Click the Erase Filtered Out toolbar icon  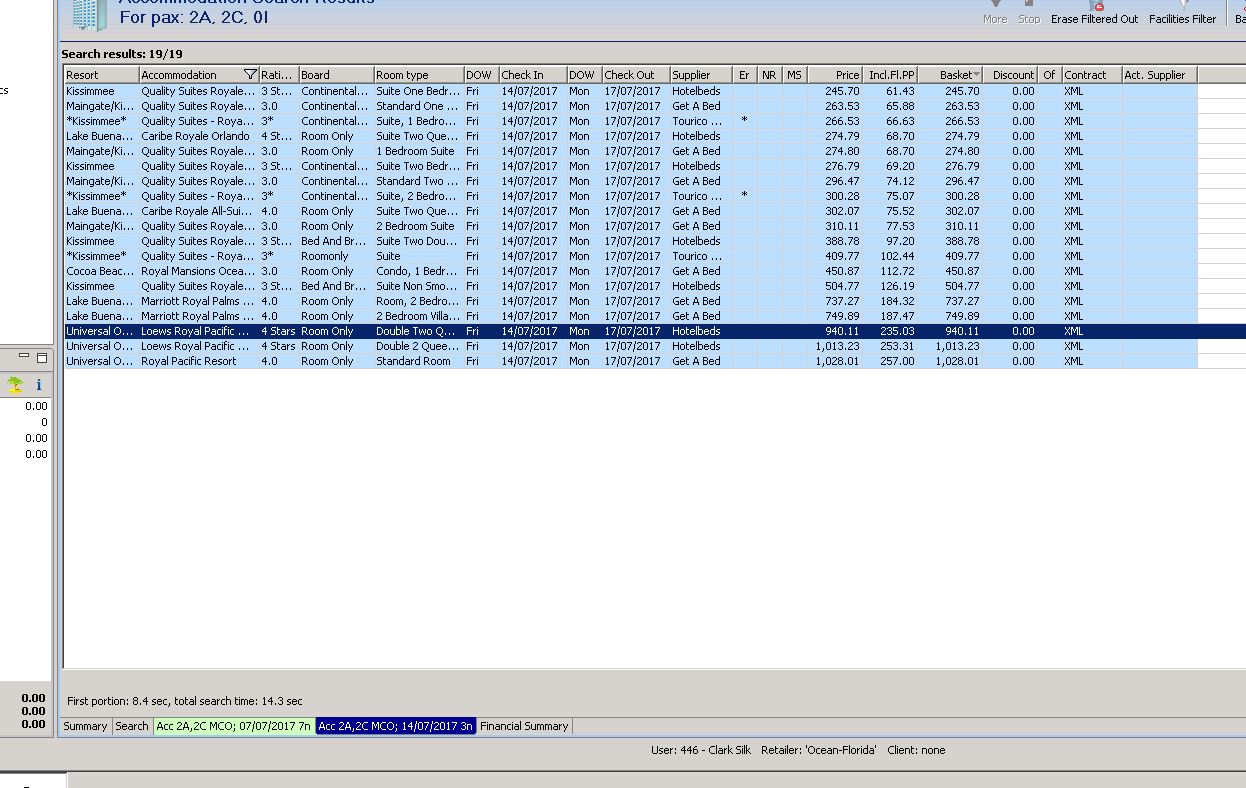pyautogui.click(x=1098, y=6)
